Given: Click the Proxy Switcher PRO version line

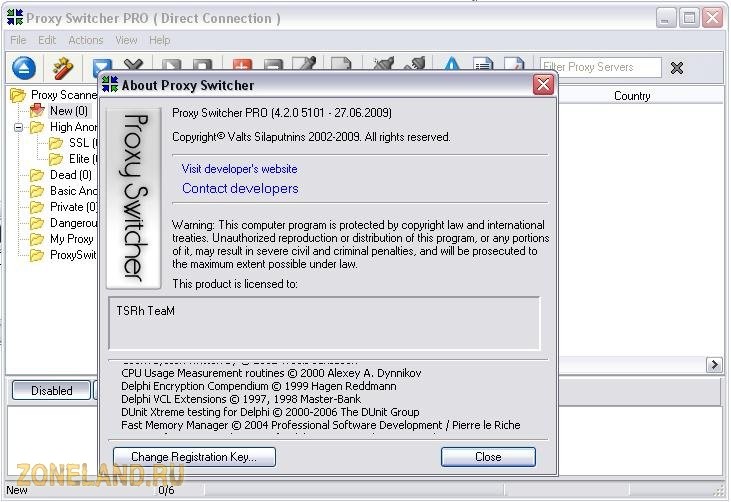Looking at the screenshot, I should 282,113.
